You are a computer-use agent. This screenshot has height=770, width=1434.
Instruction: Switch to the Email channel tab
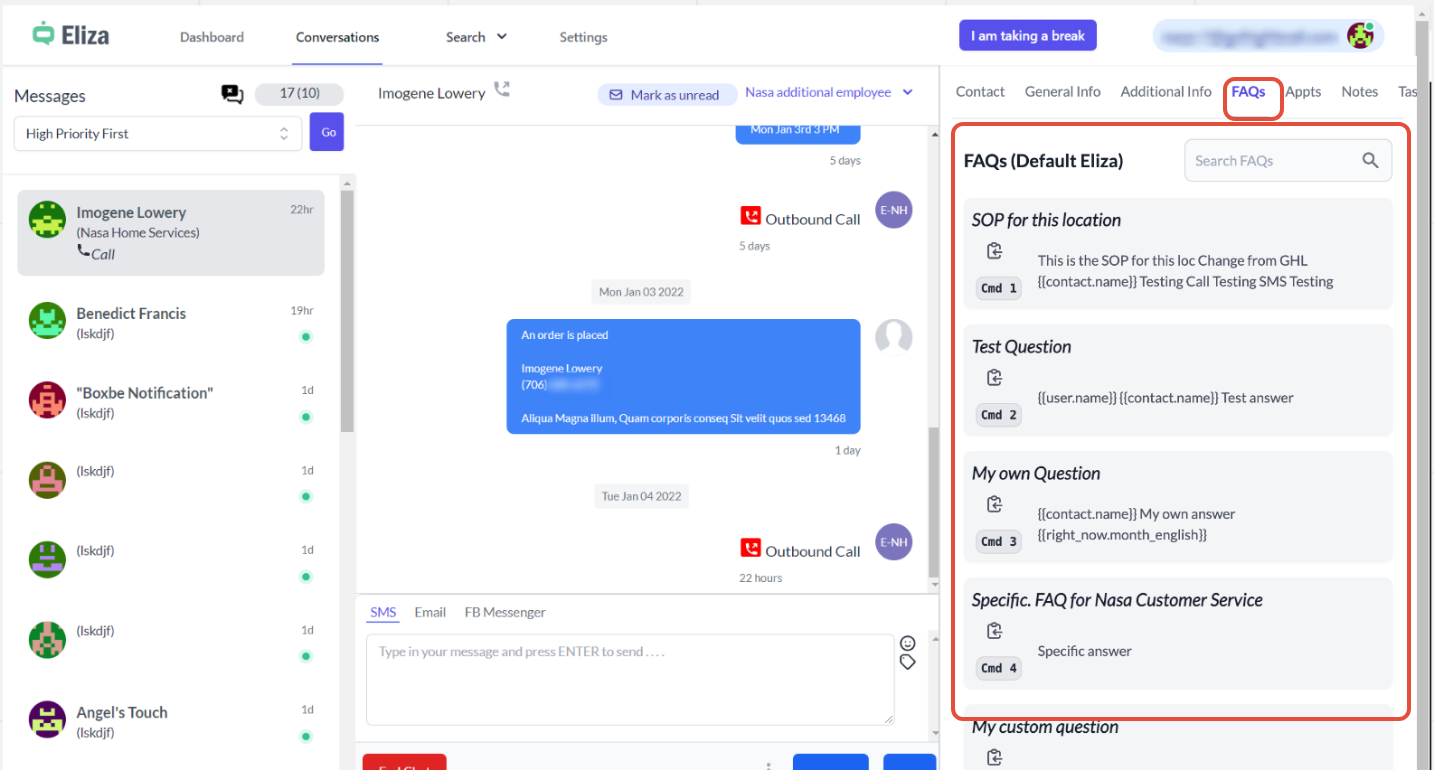pyautogui.click(x=430, y=612)
